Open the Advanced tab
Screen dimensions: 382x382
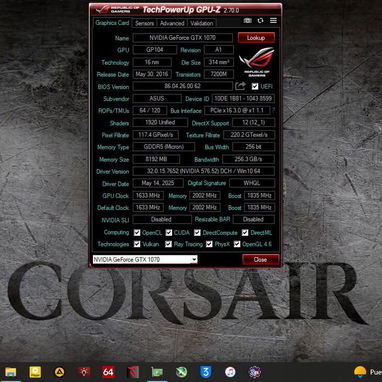(x=172, y=23)
